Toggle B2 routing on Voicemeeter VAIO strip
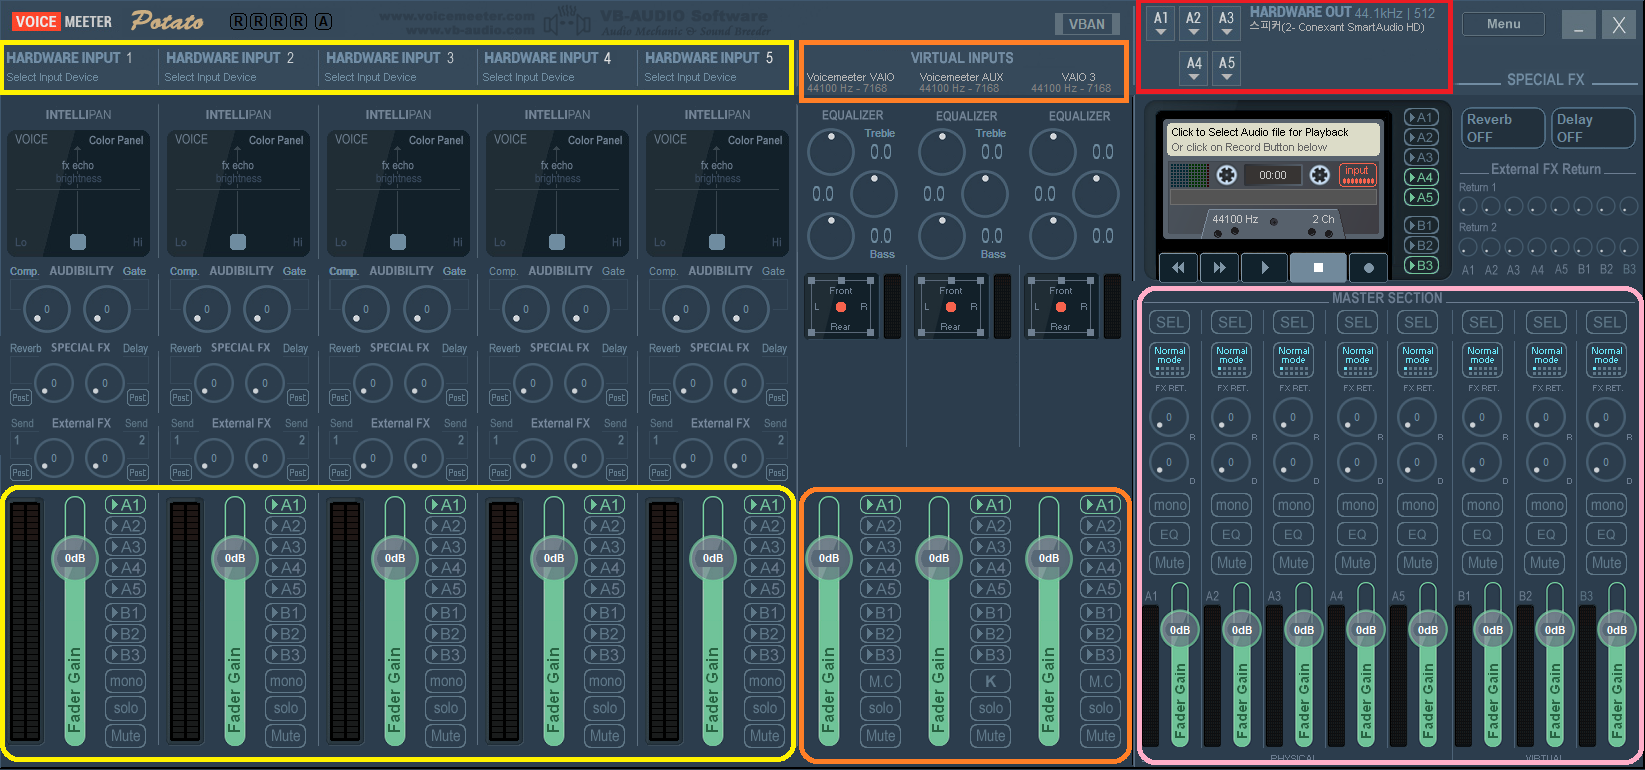This screenshot has height=770, width=1645. (881, 634)
